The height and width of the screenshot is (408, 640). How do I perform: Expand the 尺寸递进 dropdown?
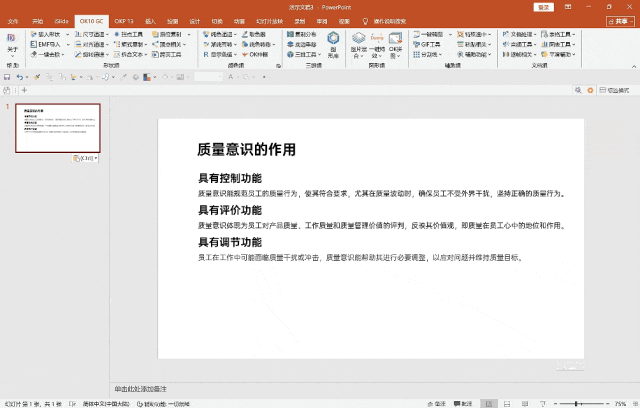(107, 34)
